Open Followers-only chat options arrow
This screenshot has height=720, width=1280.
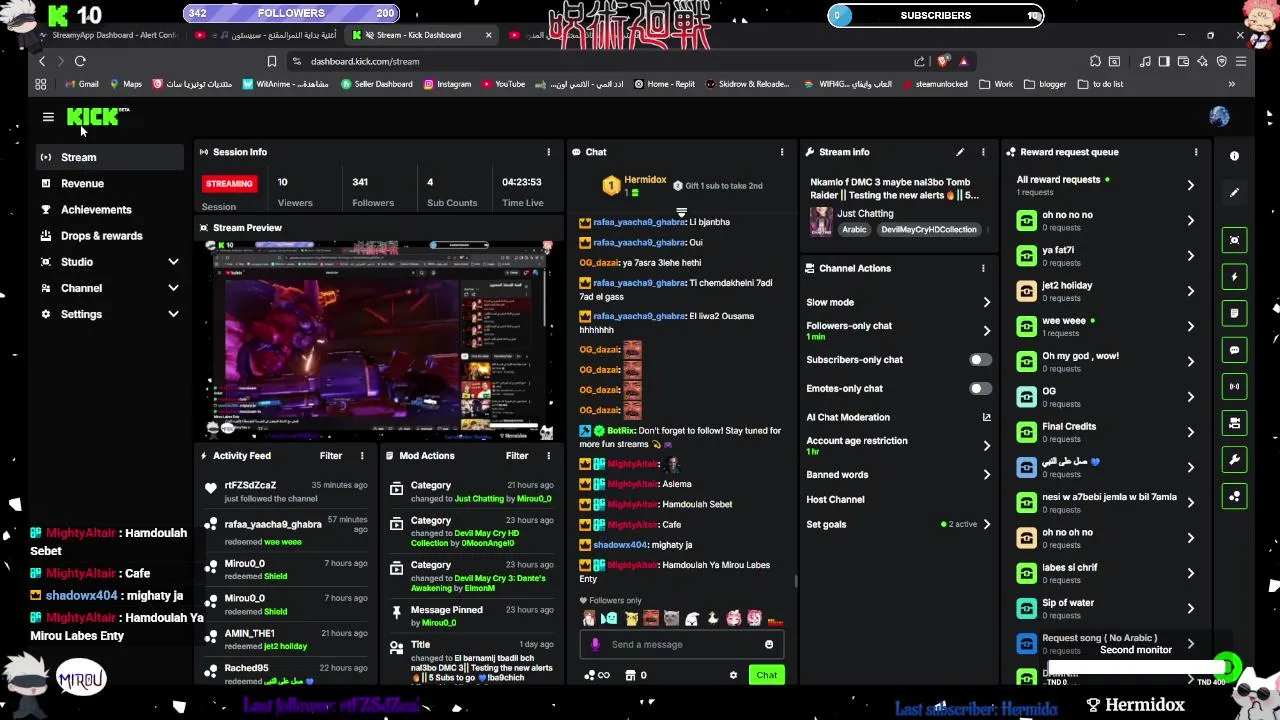coord(986,330)
